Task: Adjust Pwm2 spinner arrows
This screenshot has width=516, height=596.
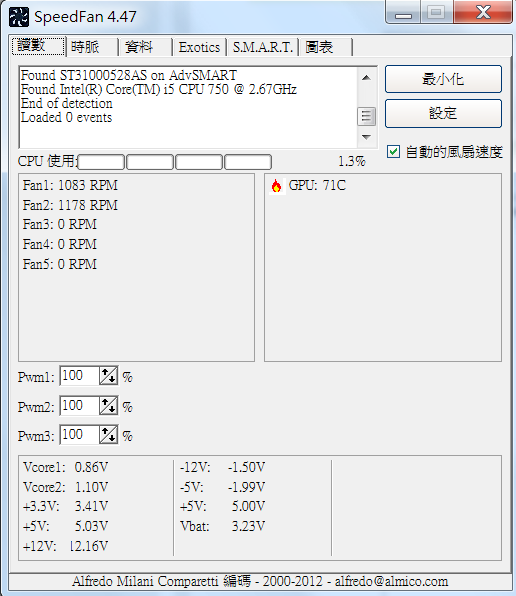Action: (x=108, y=406)
